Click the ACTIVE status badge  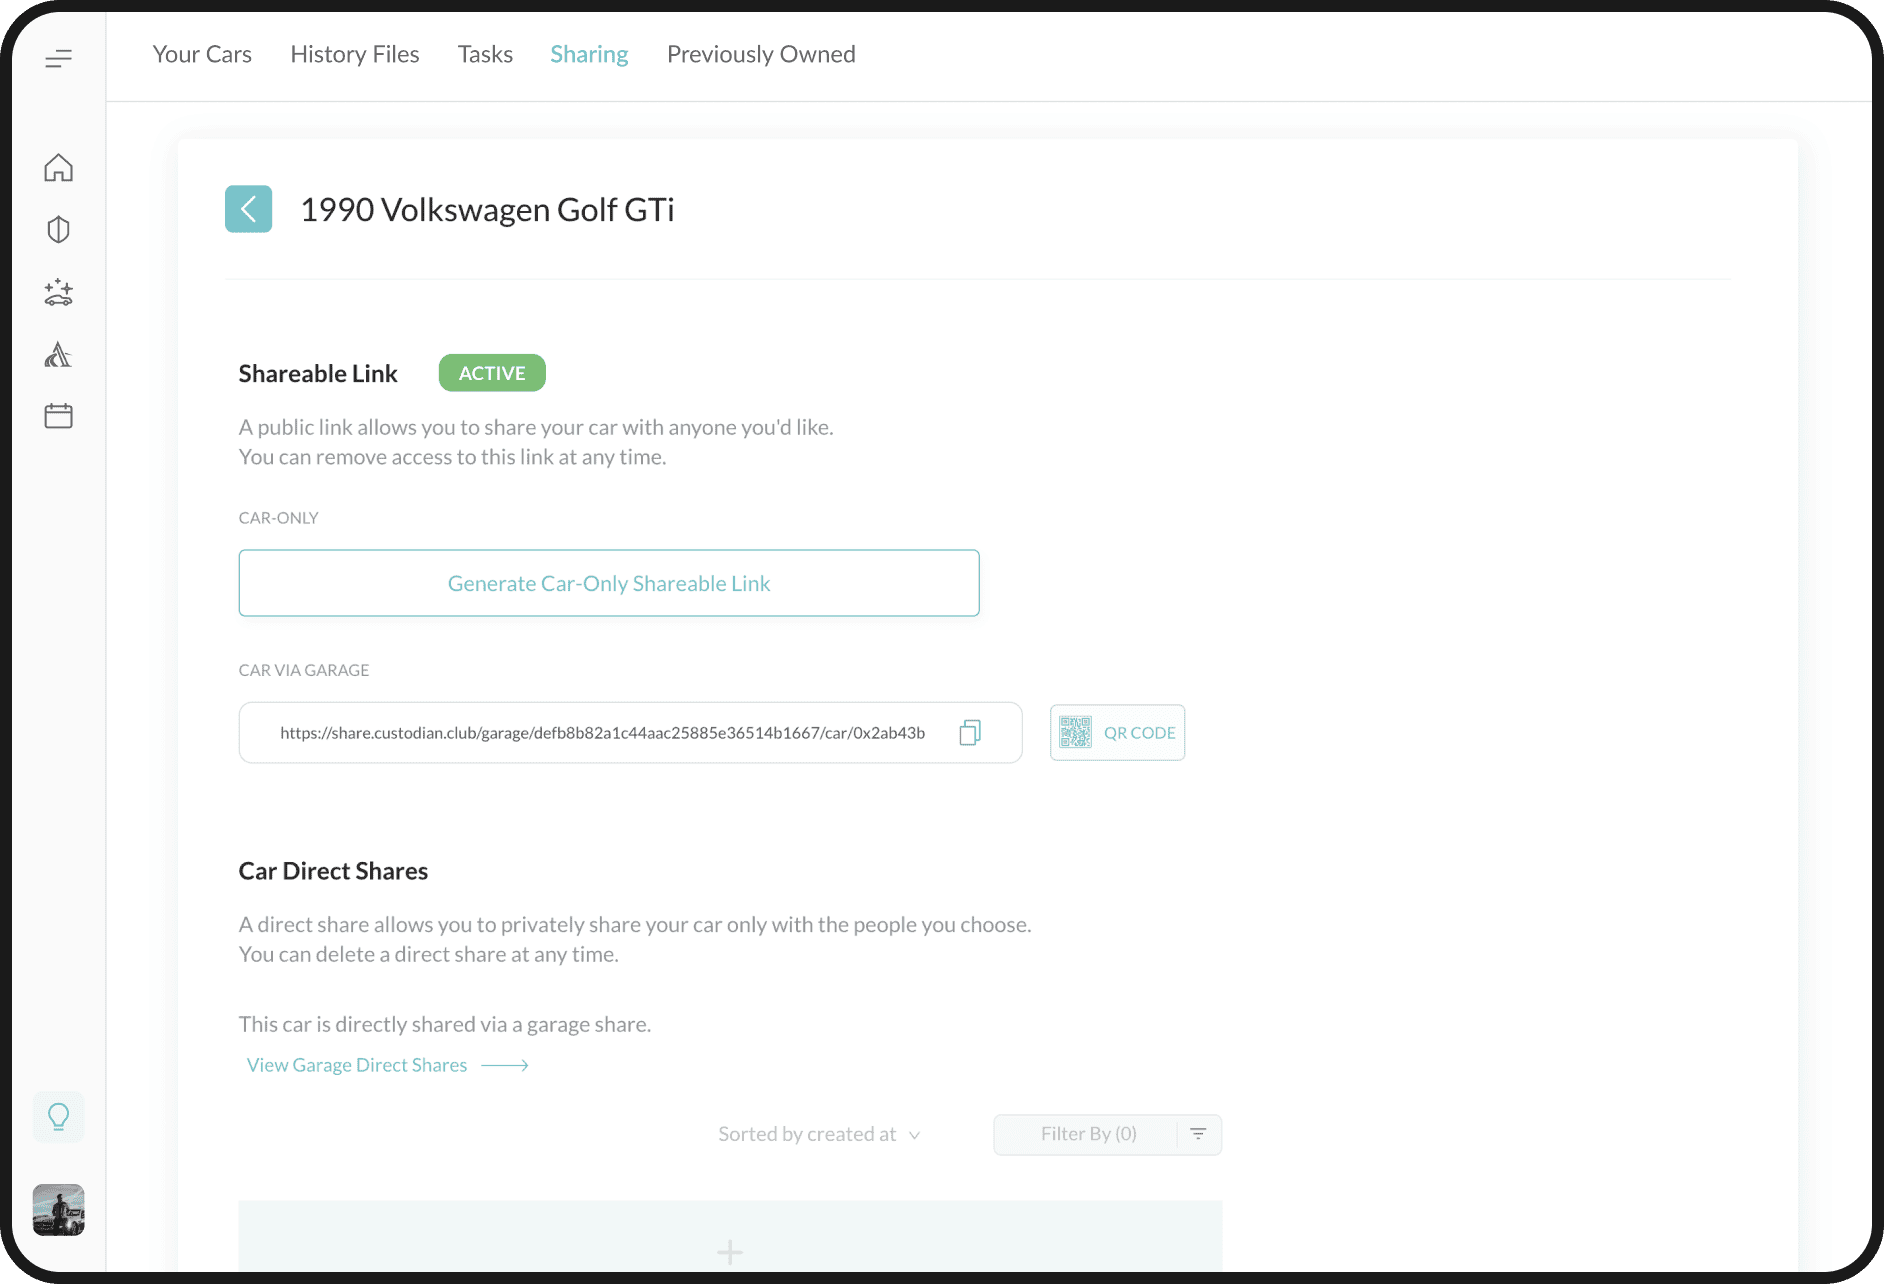pyautogui.click(x=492, y=373)
